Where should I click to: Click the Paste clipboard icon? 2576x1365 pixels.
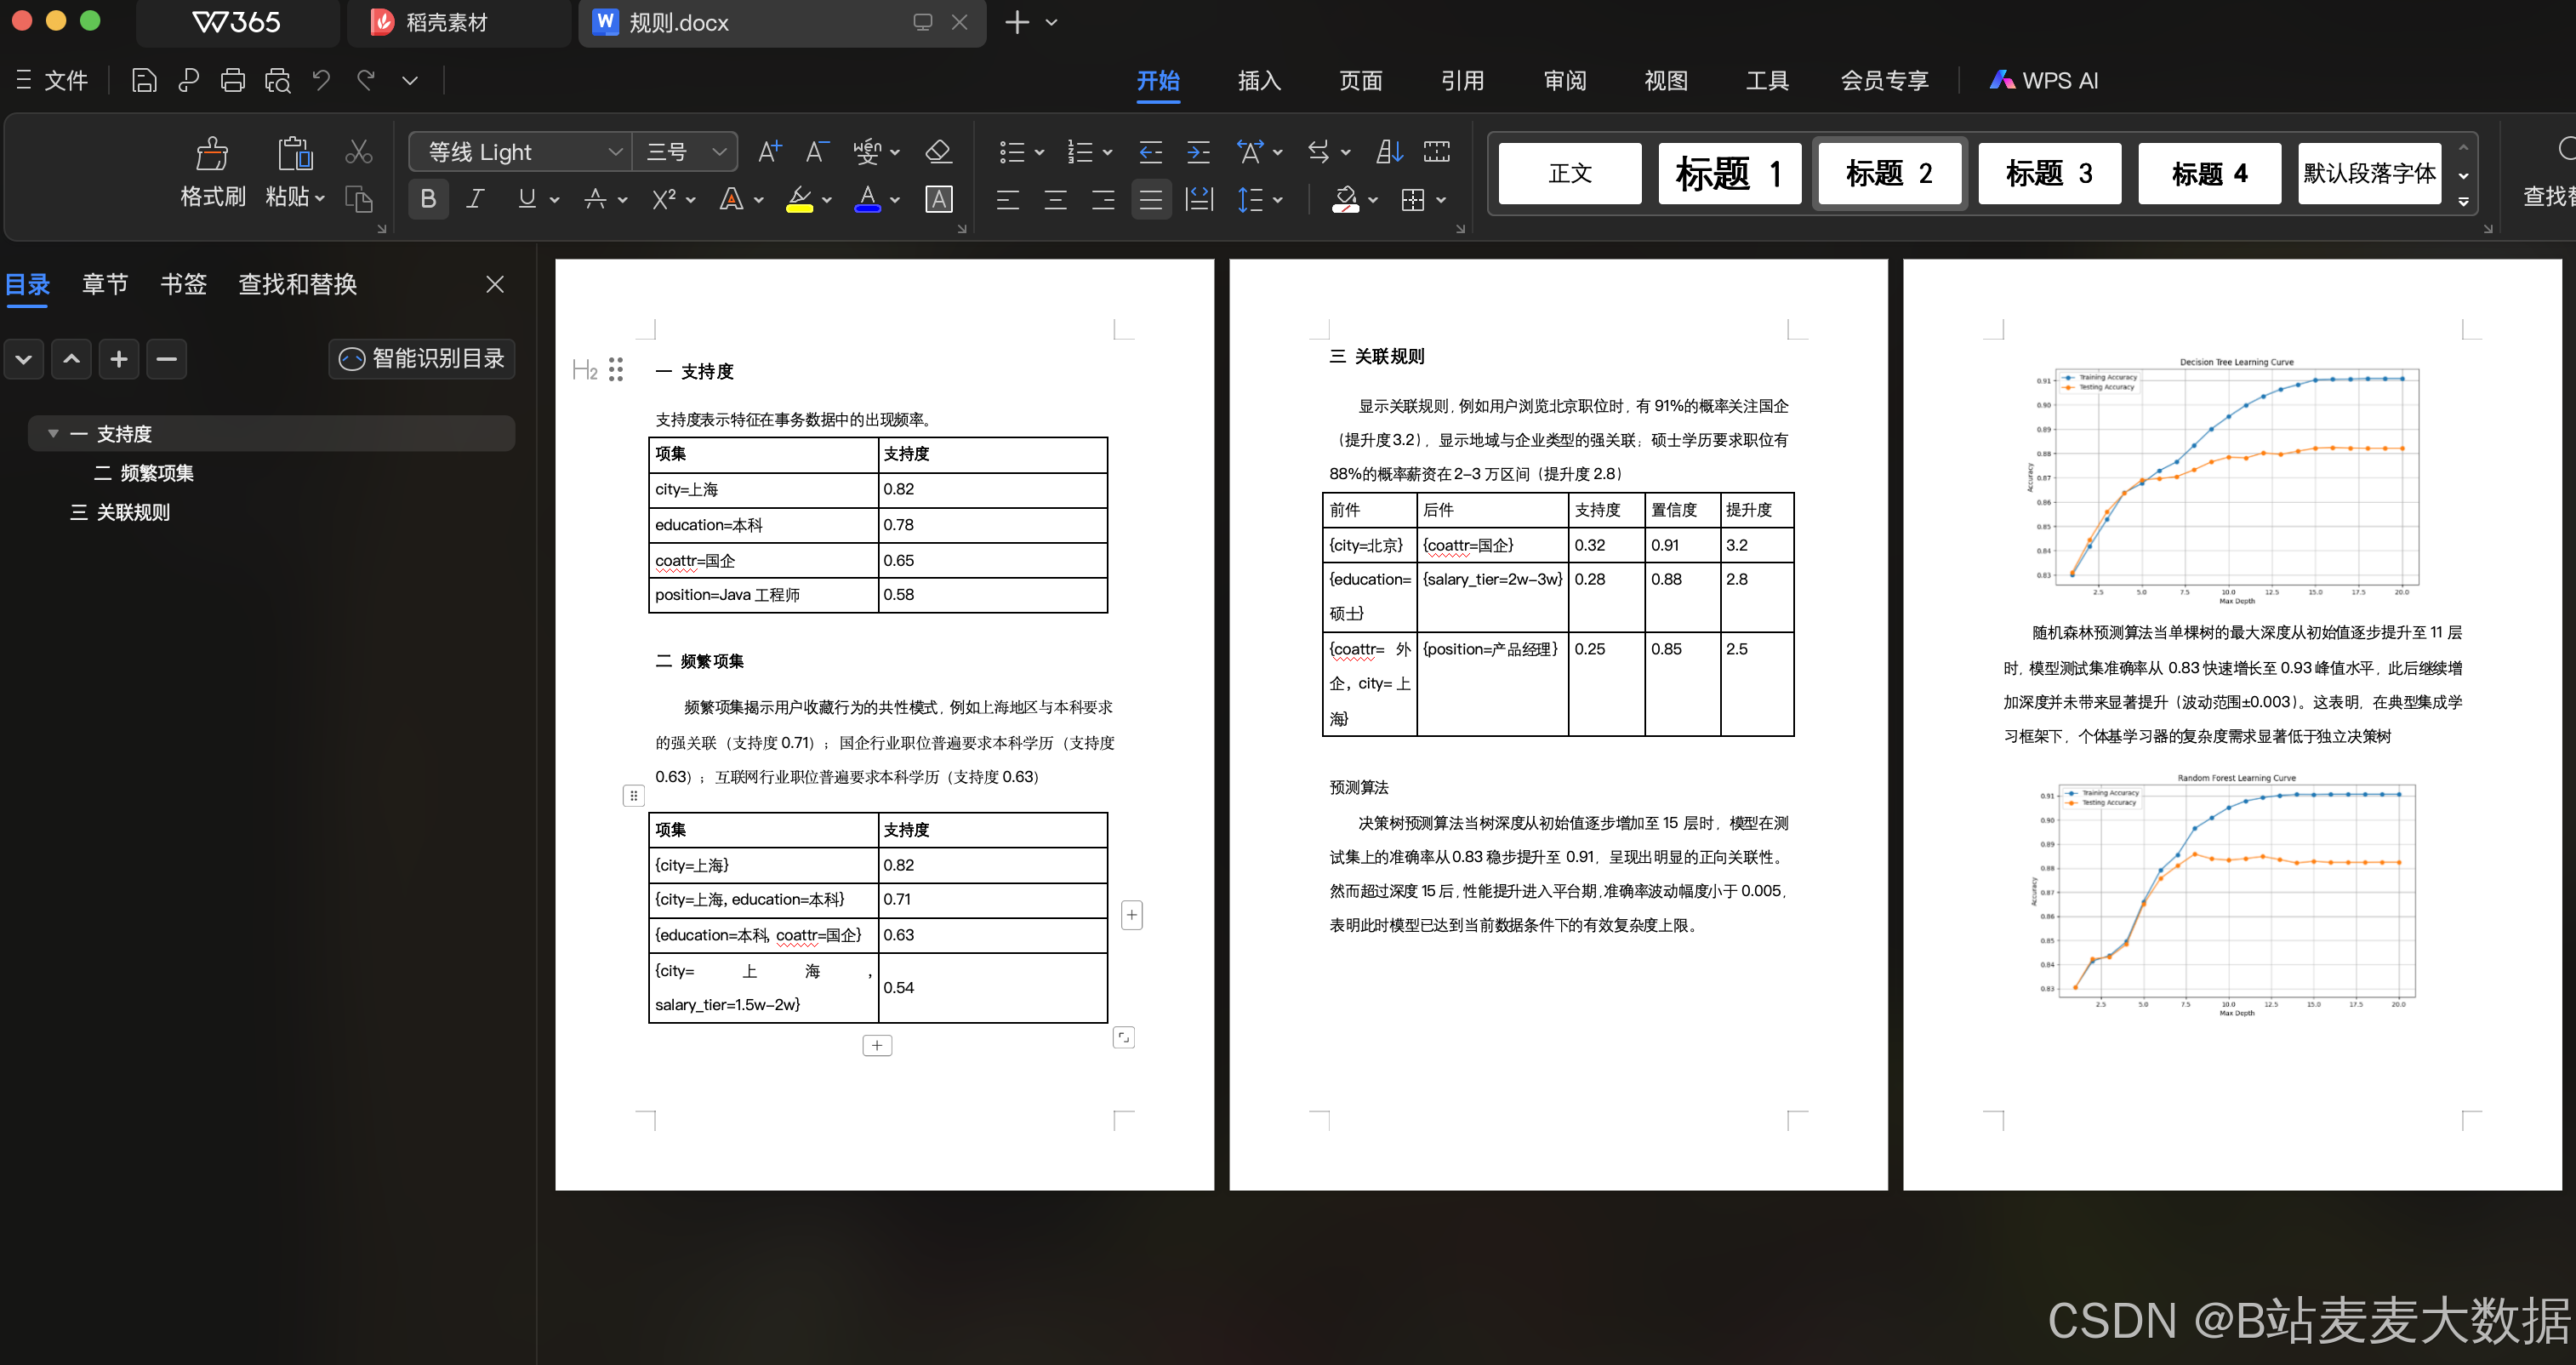pos(294,153)
